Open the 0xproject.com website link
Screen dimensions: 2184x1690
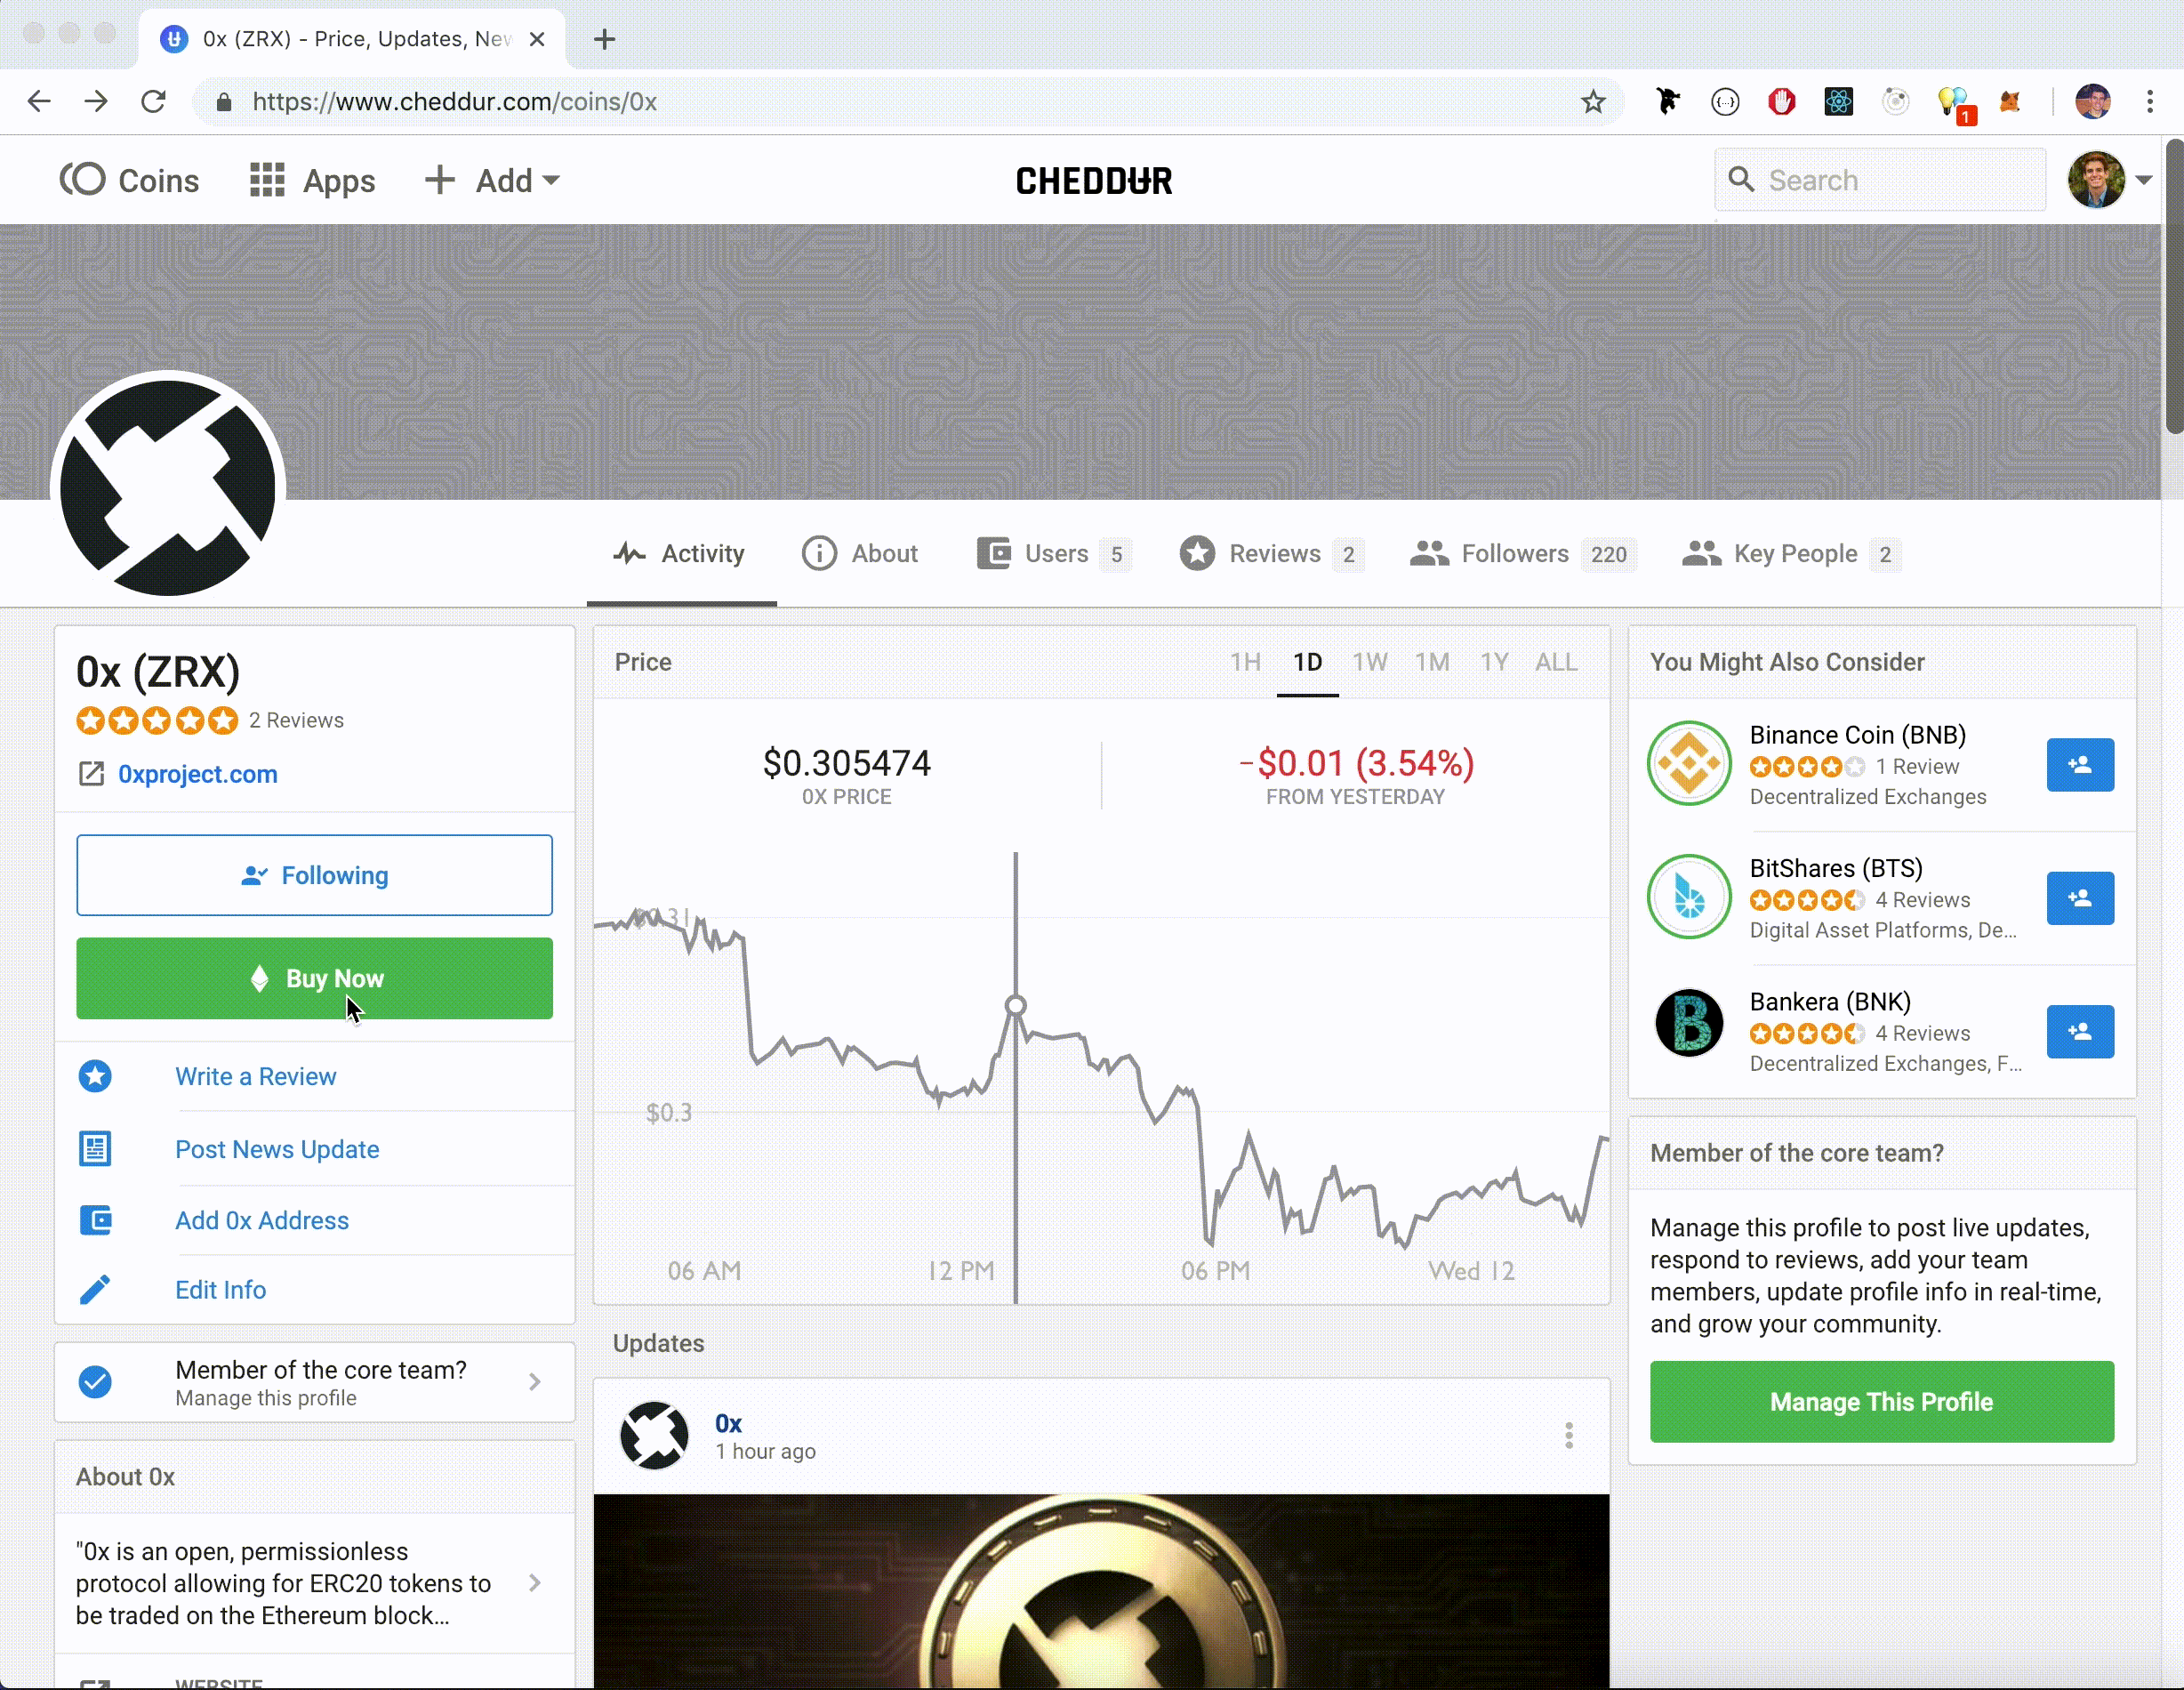[197, 774]
